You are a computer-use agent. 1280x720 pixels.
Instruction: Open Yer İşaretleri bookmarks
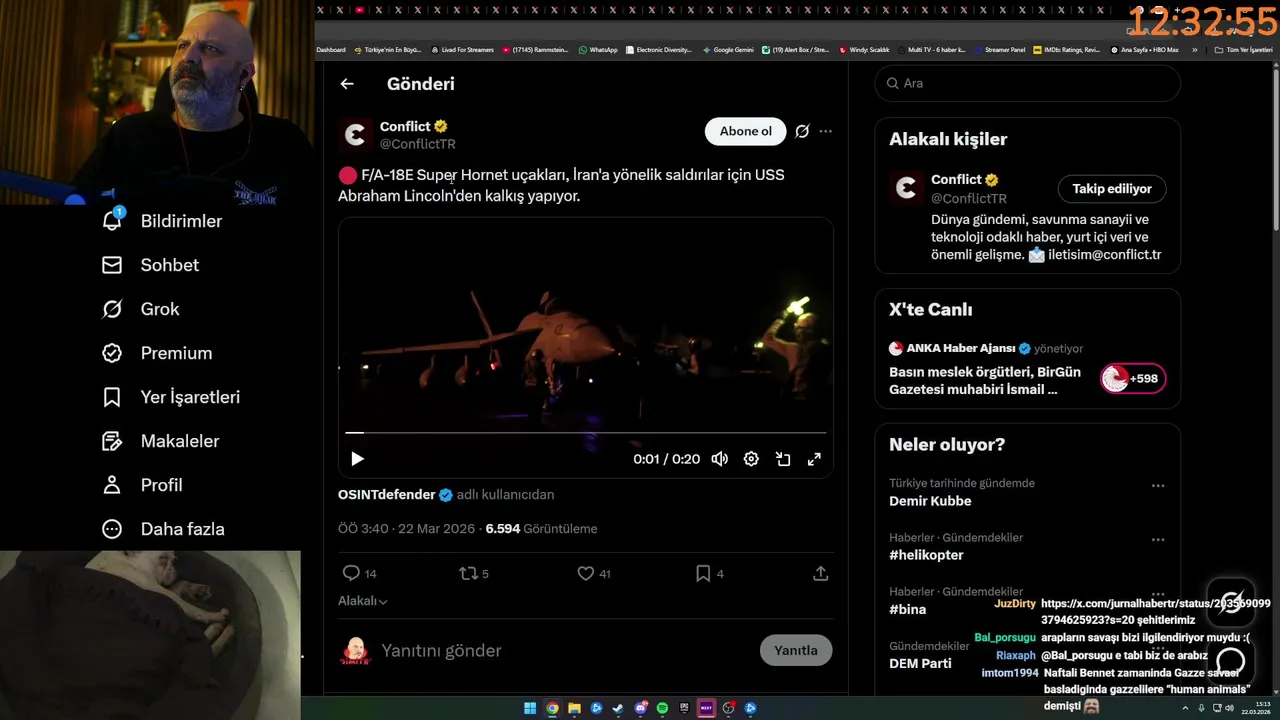pyautogui.click(x=171, y=397)
